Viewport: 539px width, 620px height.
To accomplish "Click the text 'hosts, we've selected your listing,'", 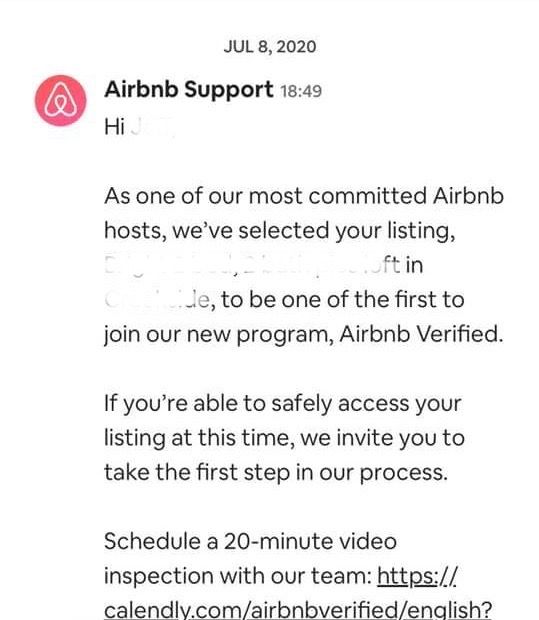I will tap(280, 231).
